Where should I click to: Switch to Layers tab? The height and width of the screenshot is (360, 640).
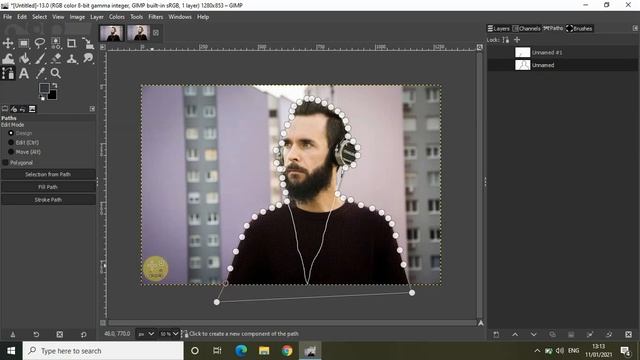pyautogui.click(x=498, y=28)
